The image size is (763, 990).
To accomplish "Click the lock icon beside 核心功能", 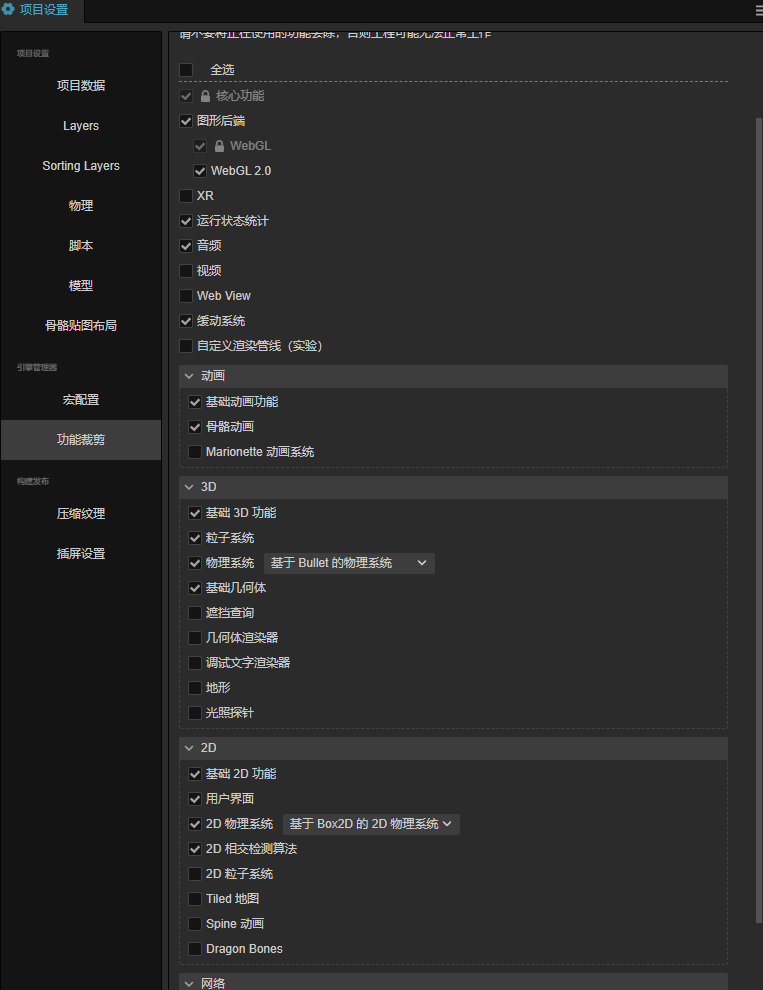I will point(205,96).
